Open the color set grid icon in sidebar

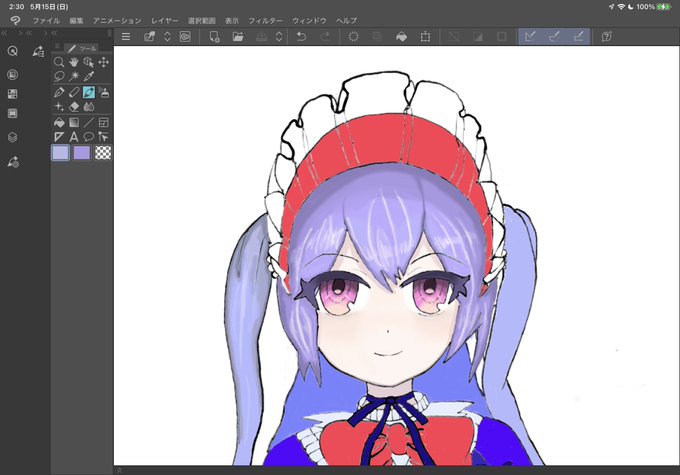[x=13, y=94]
